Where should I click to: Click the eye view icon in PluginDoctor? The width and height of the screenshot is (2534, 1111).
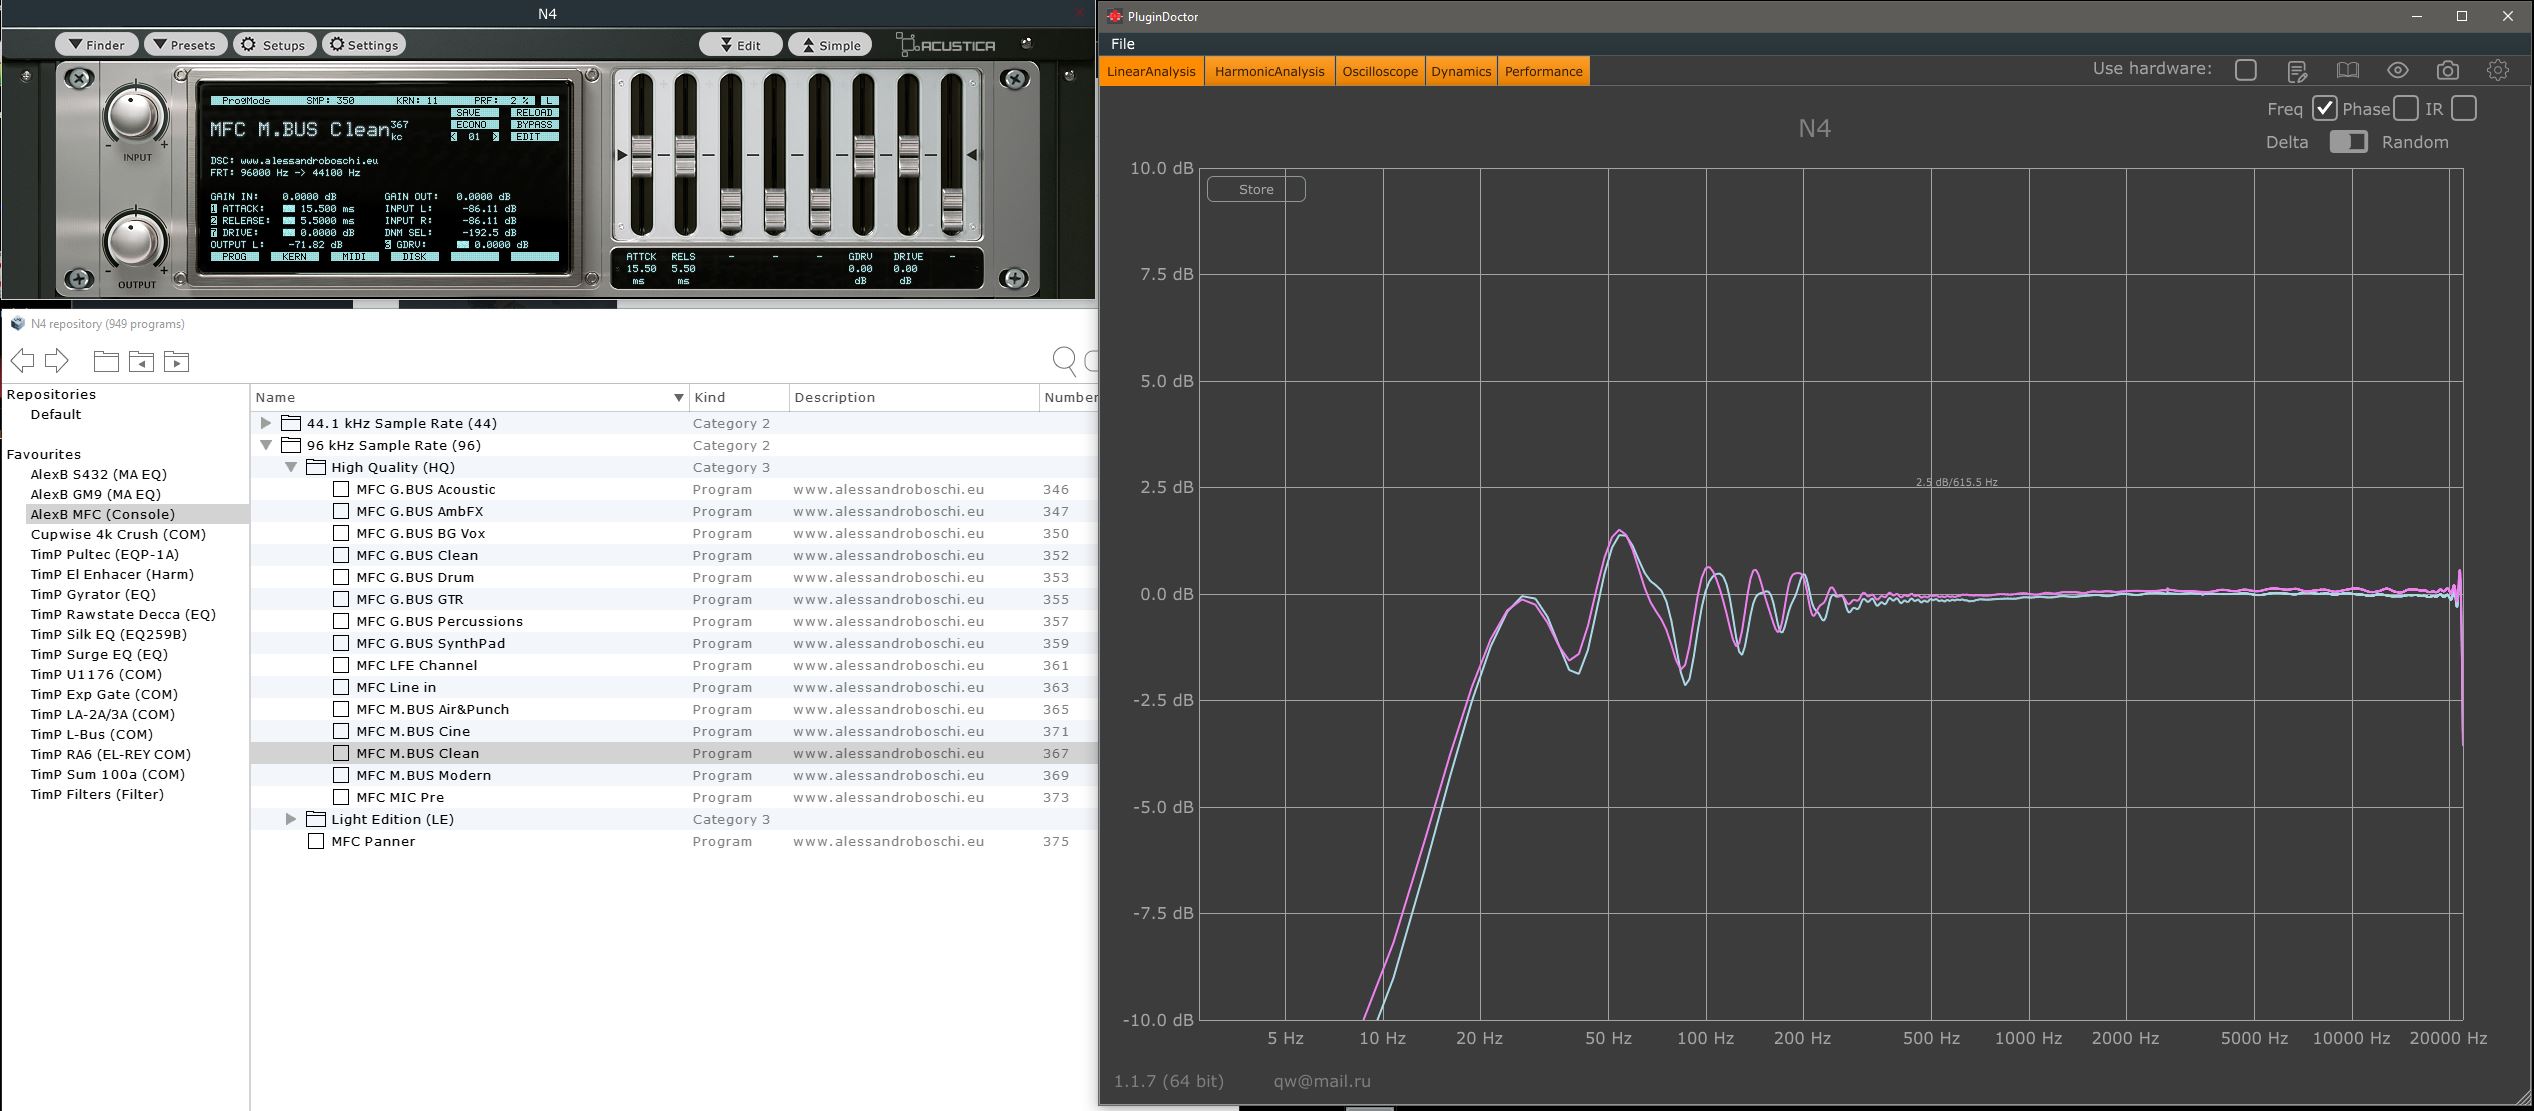[2397, 70]
